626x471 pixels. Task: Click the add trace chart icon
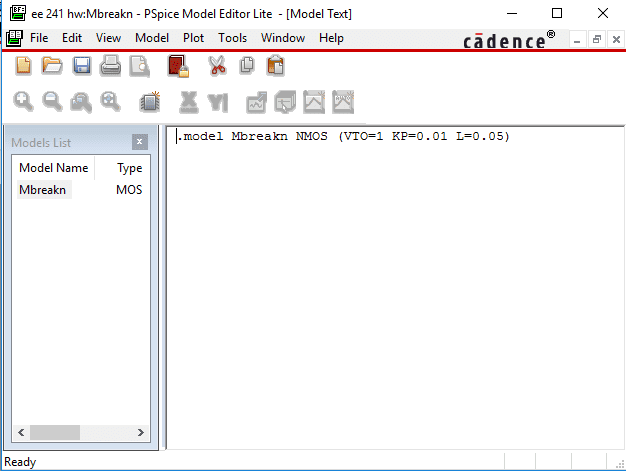256,103
